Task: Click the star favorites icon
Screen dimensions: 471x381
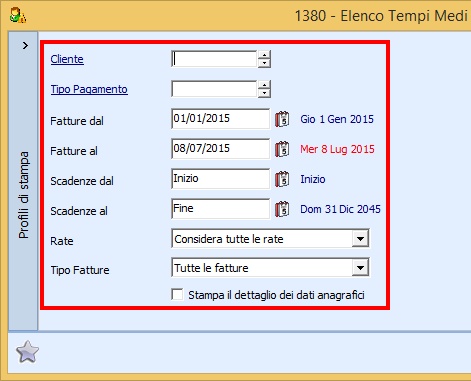Action: click(x=27, y=352)
